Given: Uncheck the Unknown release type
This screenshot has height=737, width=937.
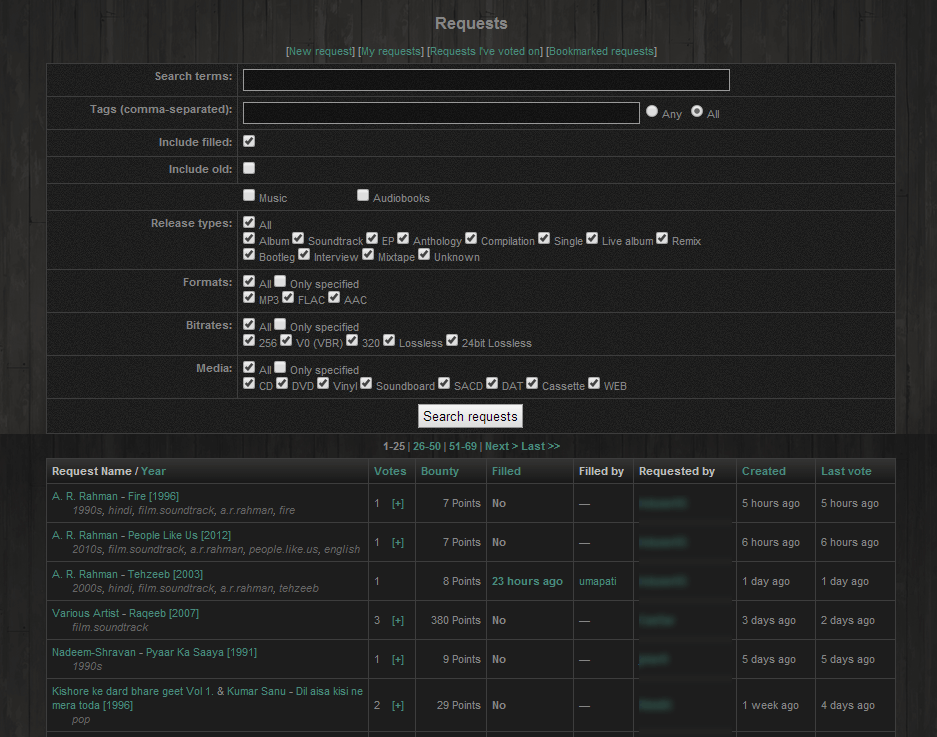Looking at the screenshot, I should pyautogui.click(x=424, y=254).
